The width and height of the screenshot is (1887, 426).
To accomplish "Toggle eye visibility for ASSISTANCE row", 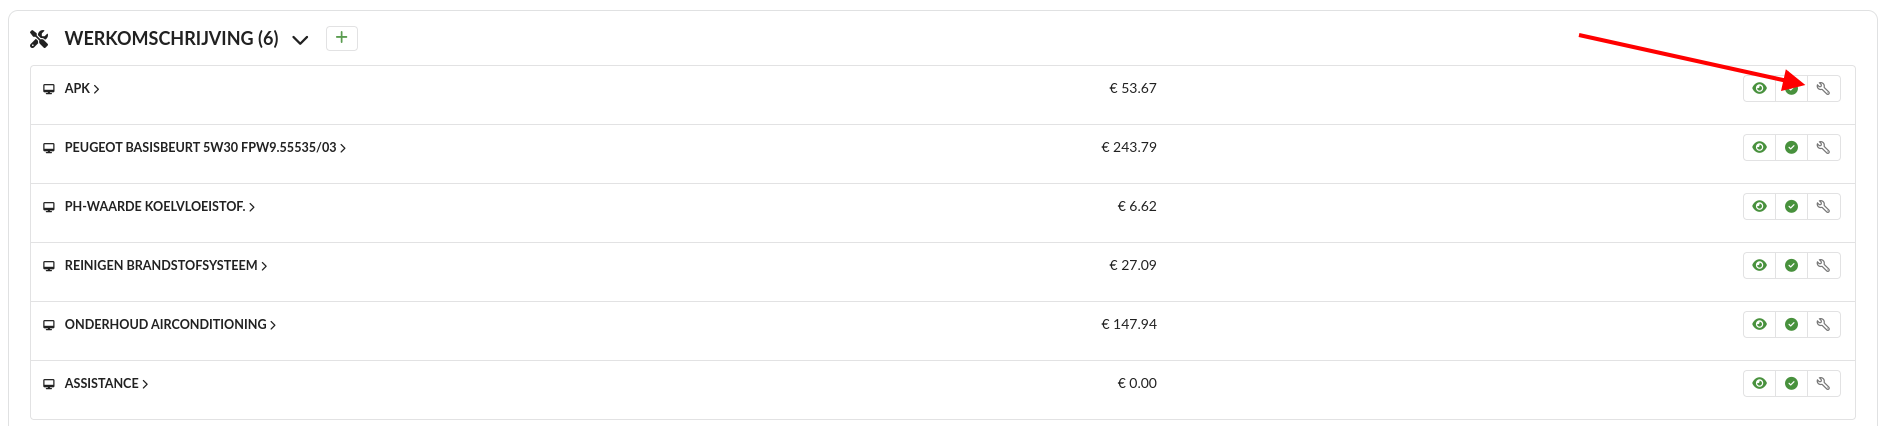I will 1759,384.
